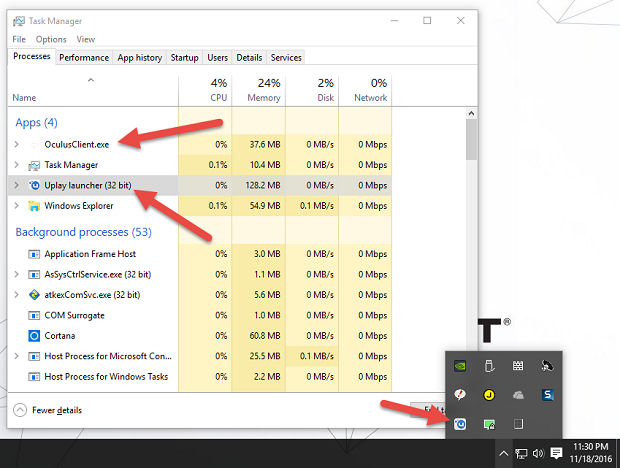Image resolution: width=620 pixels, height=468 pixels.
Task: Click the Safely Remove Hardware USB tray icon
Action: point(489,366)
